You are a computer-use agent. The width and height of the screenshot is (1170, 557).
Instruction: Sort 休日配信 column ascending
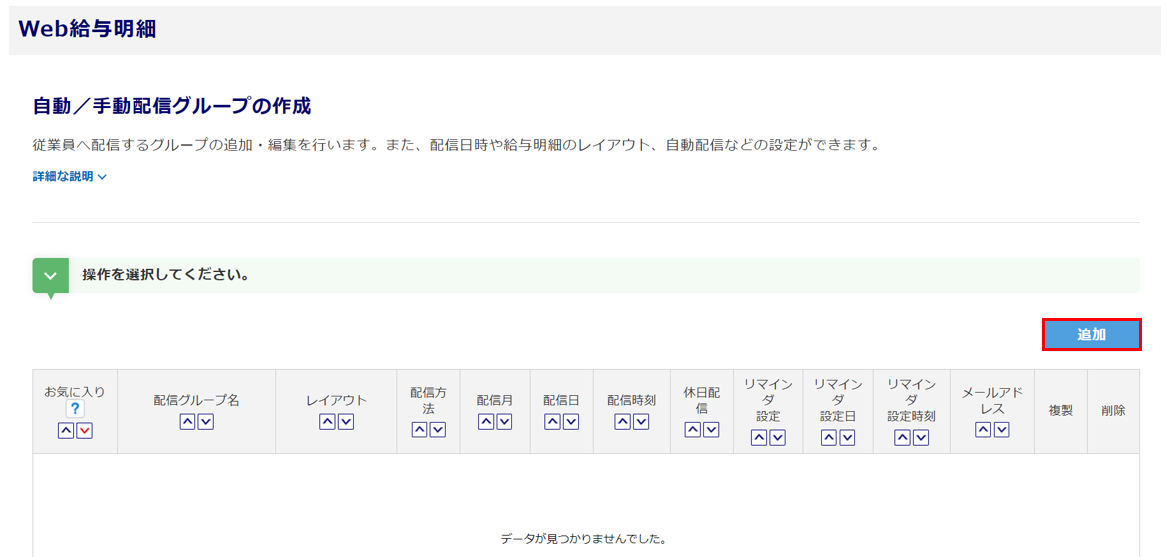coord(692,430)
